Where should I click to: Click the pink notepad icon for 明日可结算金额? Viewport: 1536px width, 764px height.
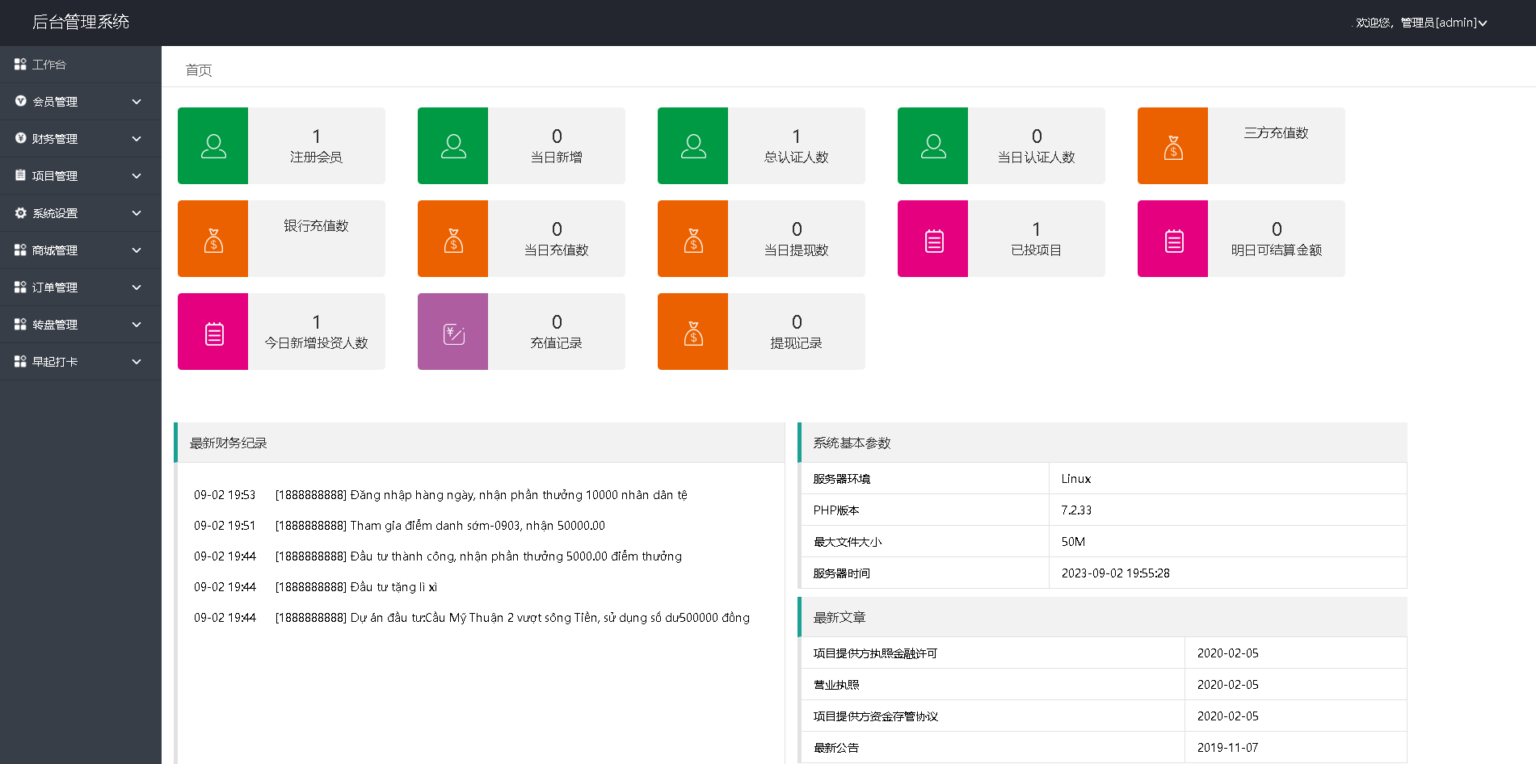1173,239
